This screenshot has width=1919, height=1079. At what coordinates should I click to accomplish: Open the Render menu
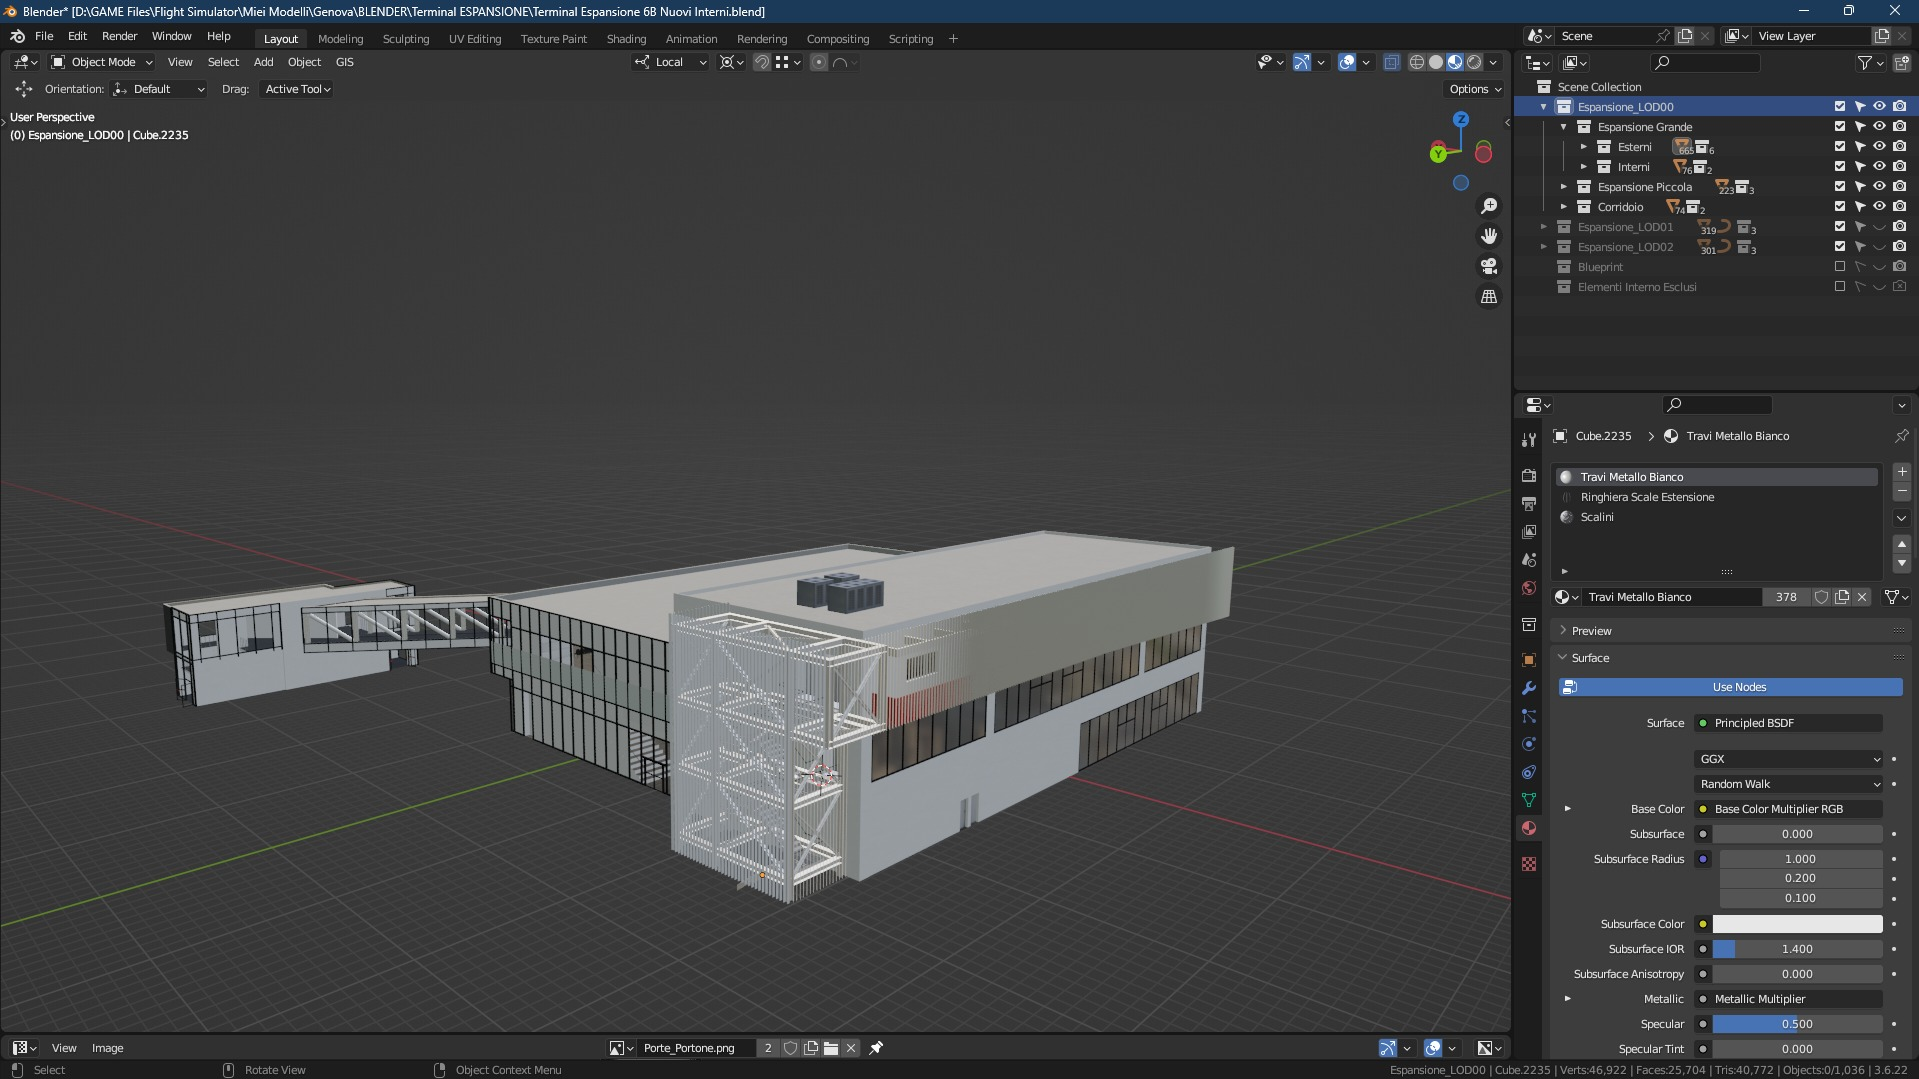[119, 36]
